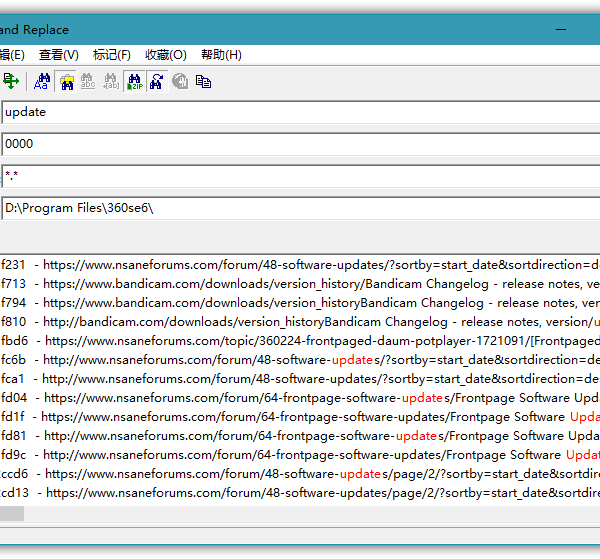Screen dimensions: 600x559
Task: Click the file mask field with '*.*'
Action: (300, 176)
